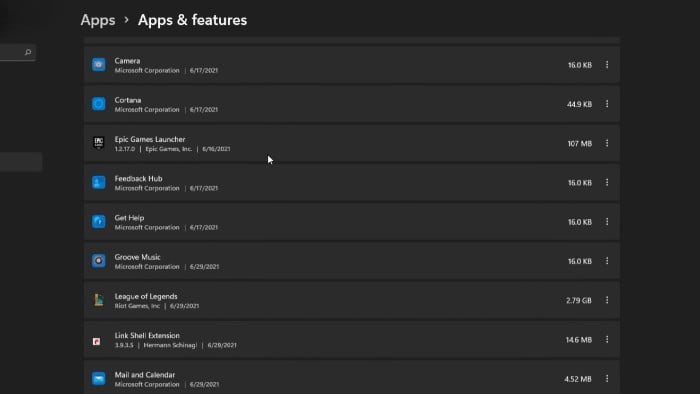The image size is (700, 394).
Task: Click the League of Legends icon
Action: pyautogui.click(x=99, y=300)
